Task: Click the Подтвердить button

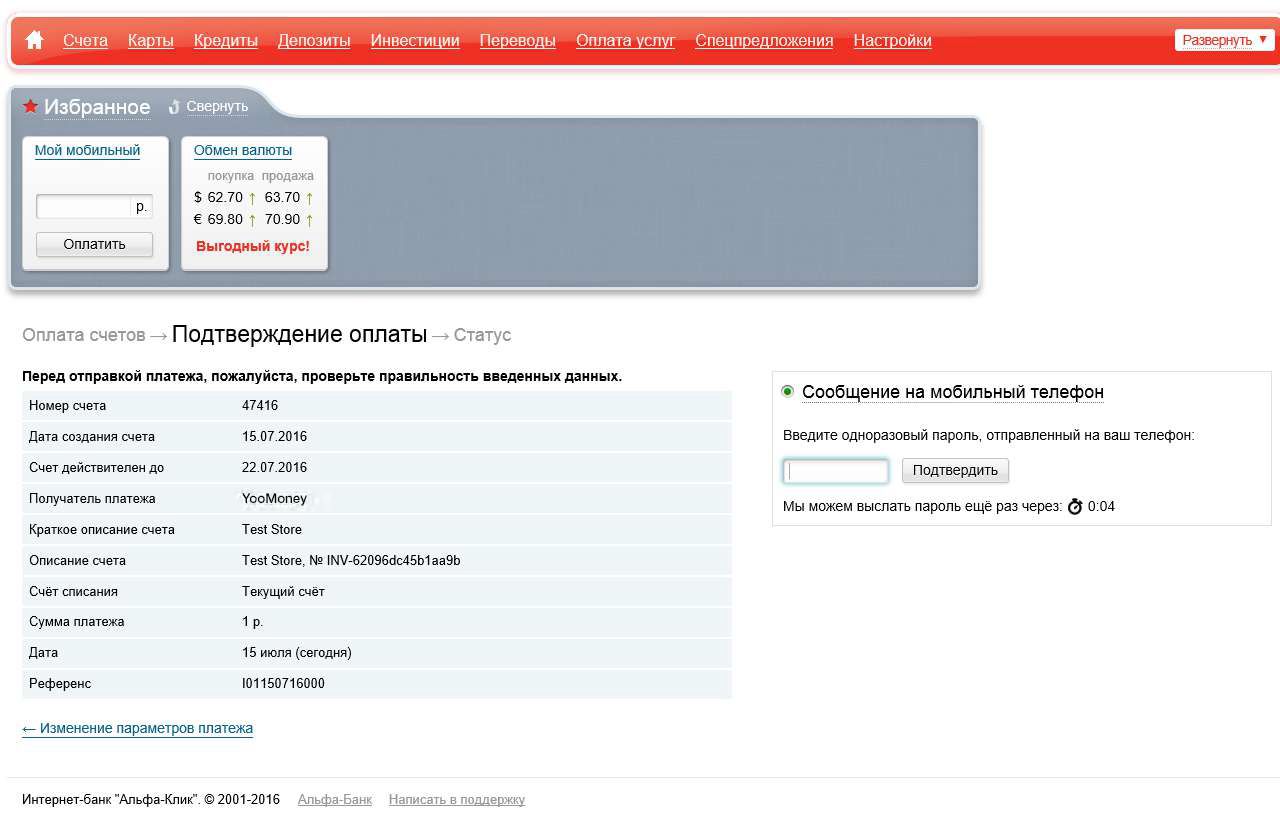Action: point(956,470)
